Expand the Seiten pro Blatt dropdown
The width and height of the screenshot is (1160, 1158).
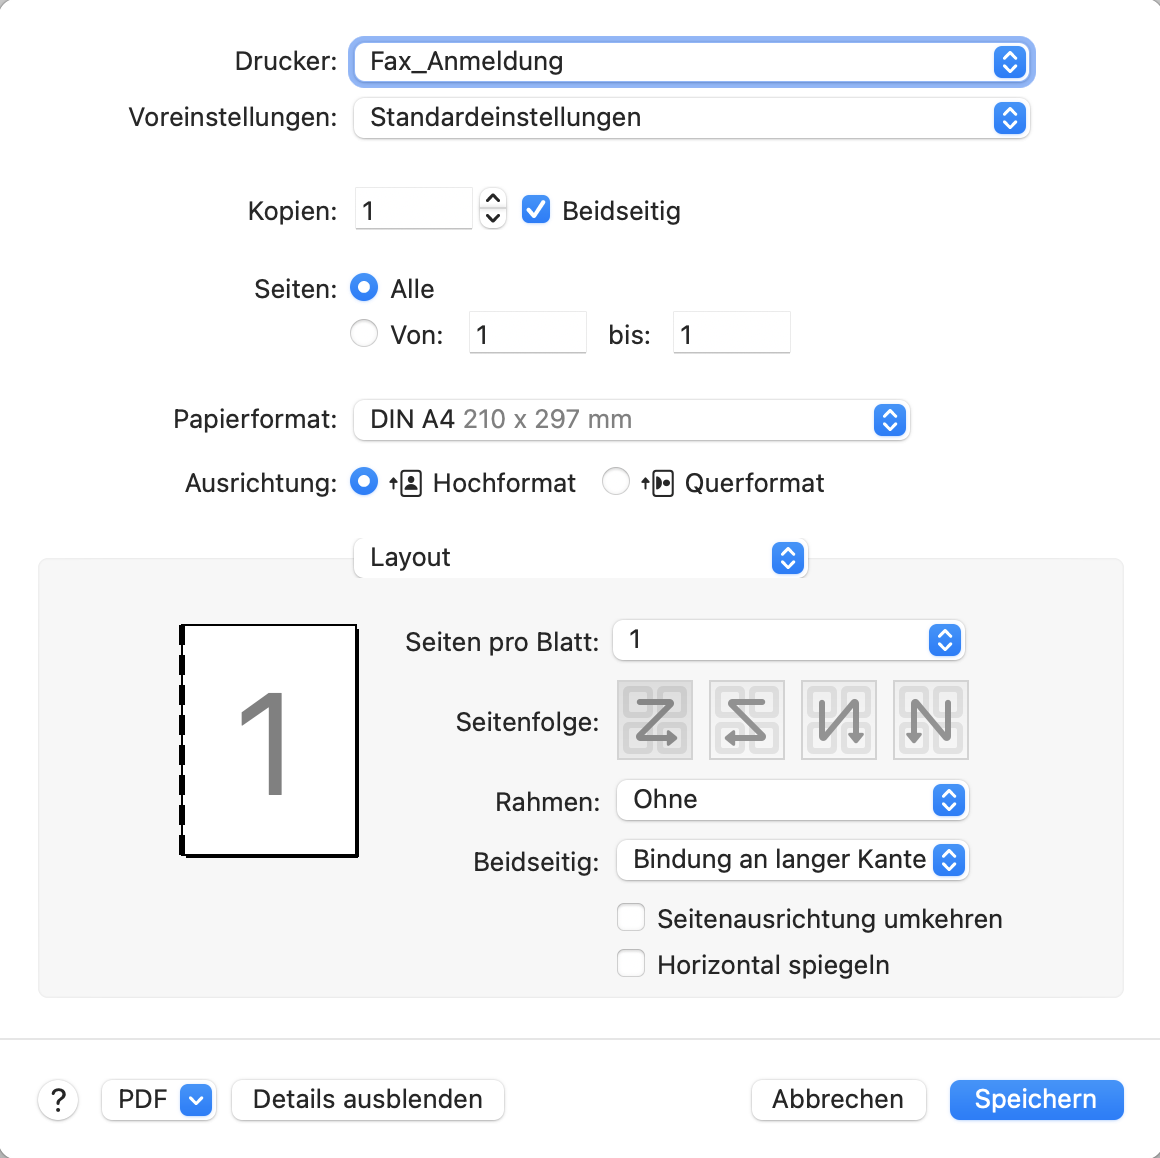pos(789,640)
